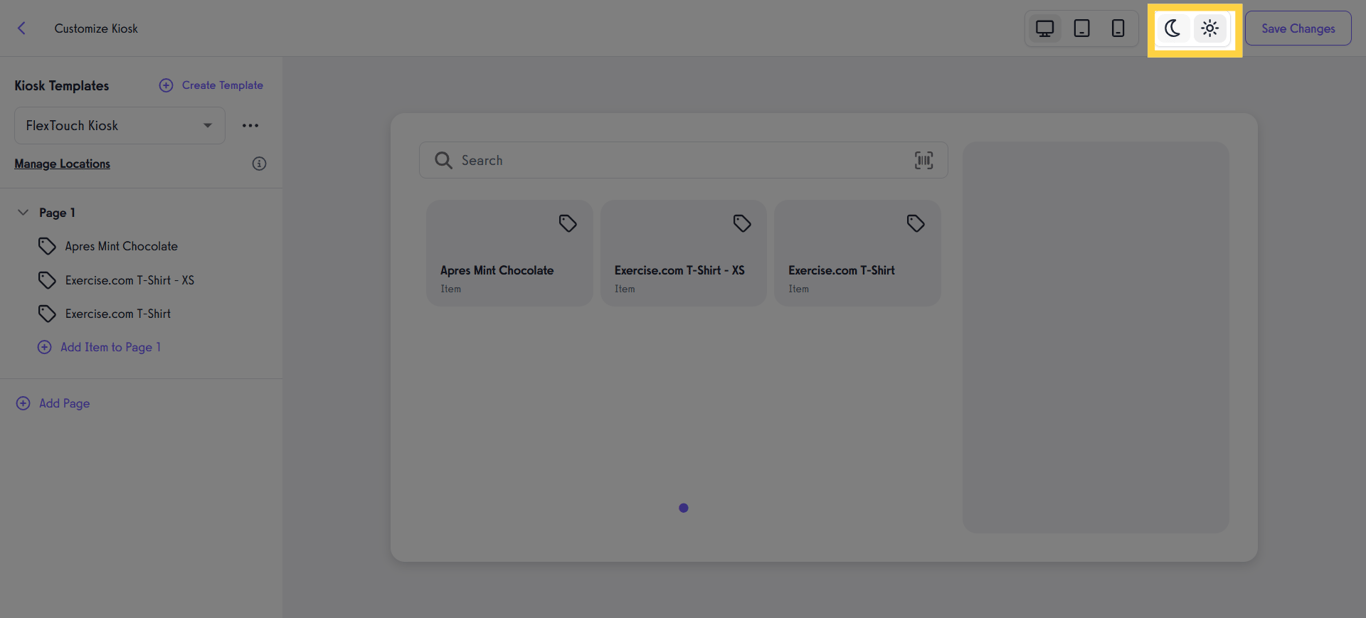Image resolution: width=1366 pixels, height=618 pixels.
Task: Open the three-dot template options menu
Action: [x=250, y=125]
